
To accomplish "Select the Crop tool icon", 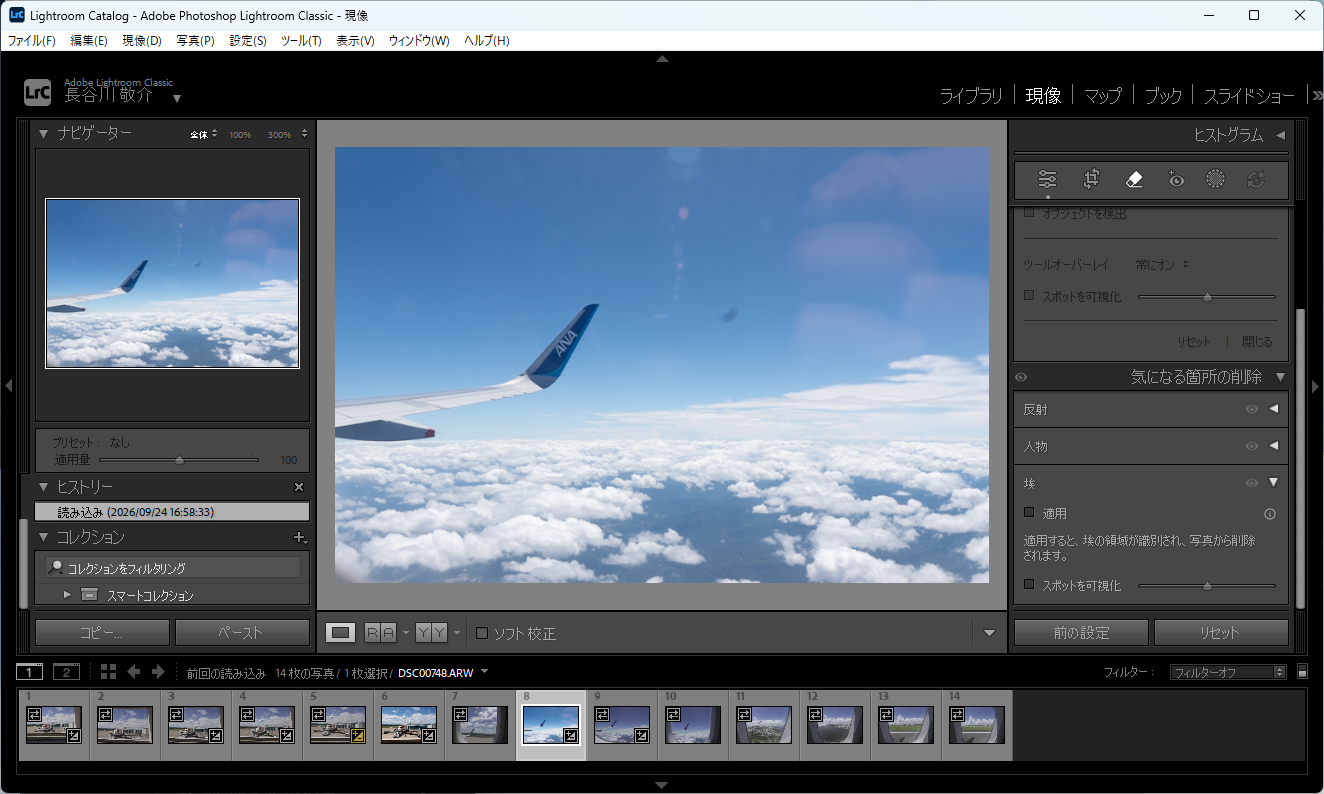I will click(x=1091, y=179).
